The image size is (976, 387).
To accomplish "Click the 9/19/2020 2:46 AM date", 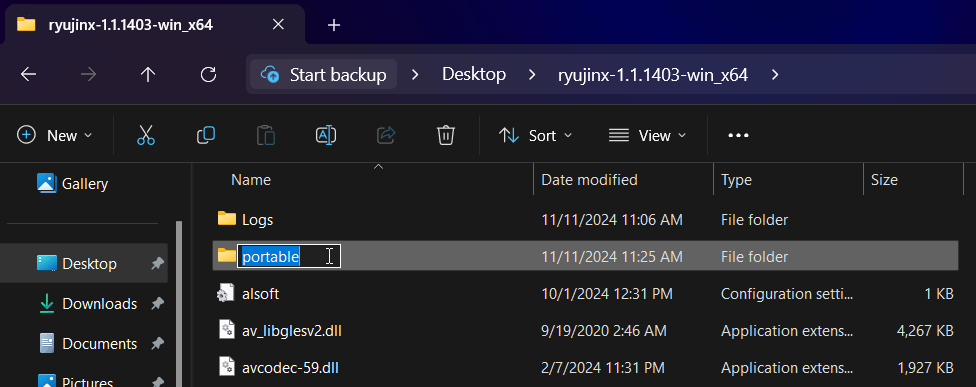I will pos(604,330).
